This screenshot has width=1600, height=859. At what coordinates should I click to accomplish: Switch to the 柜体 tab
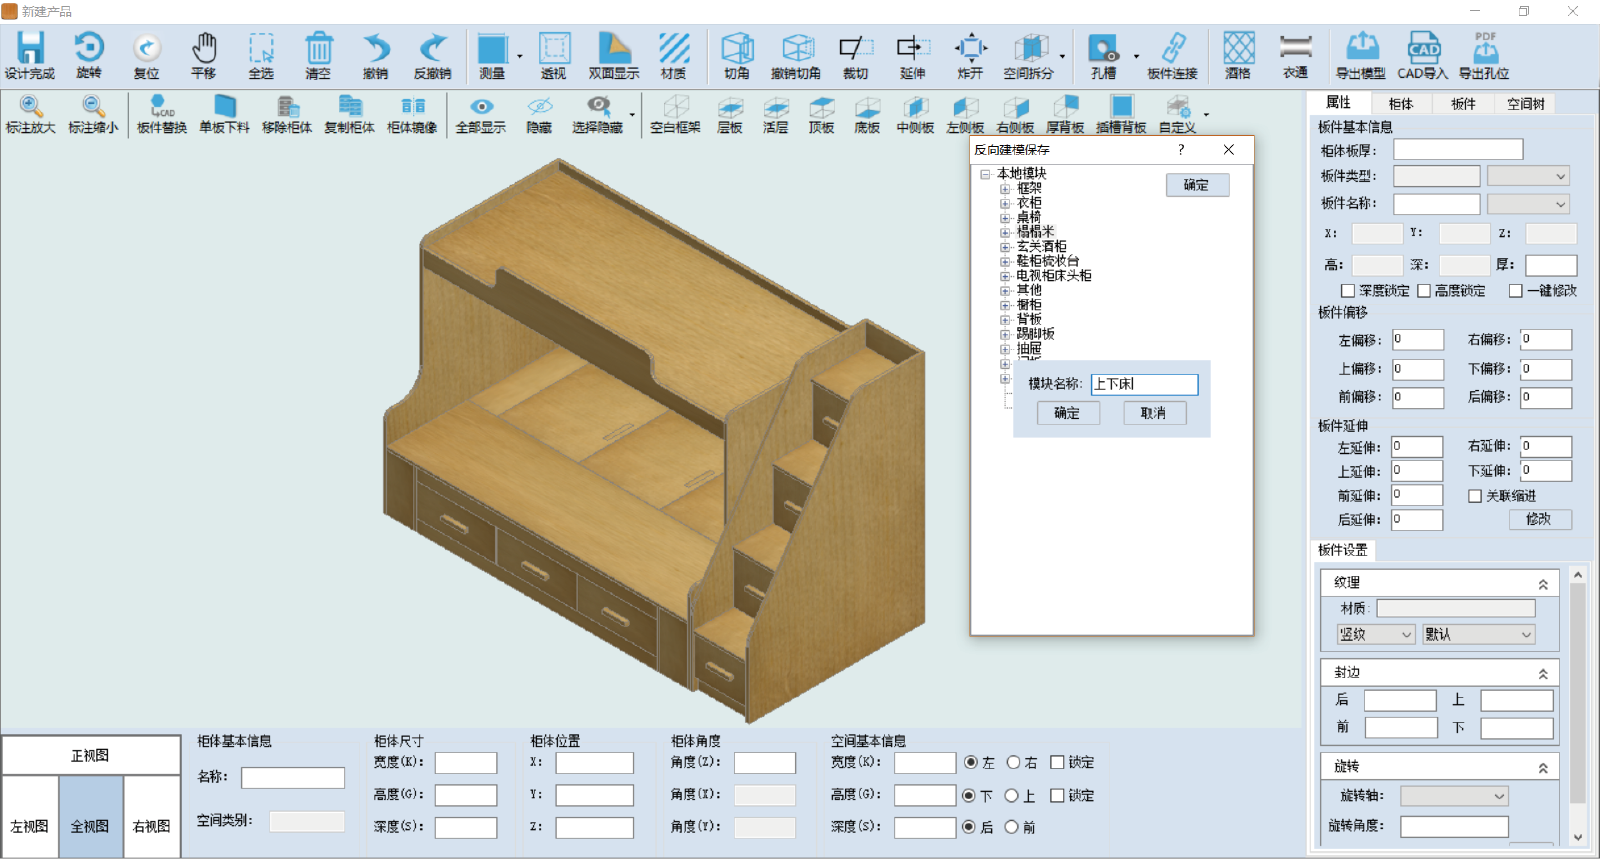[x=1400, y=104]
